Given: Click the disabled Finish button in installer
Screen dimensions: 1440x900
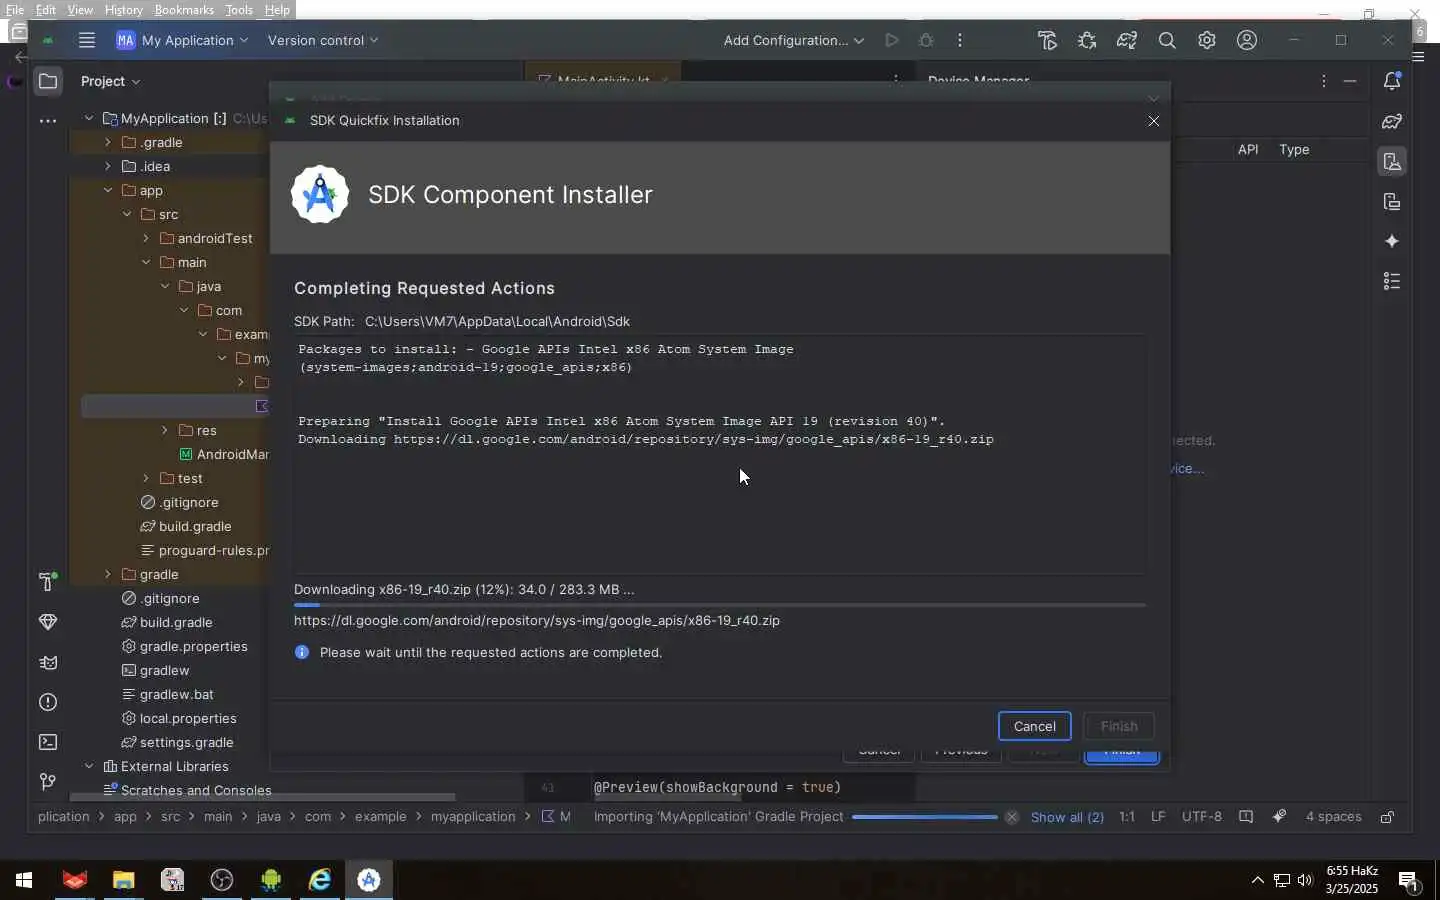Looking at the screenshot, I should [x=1119, y=726].
